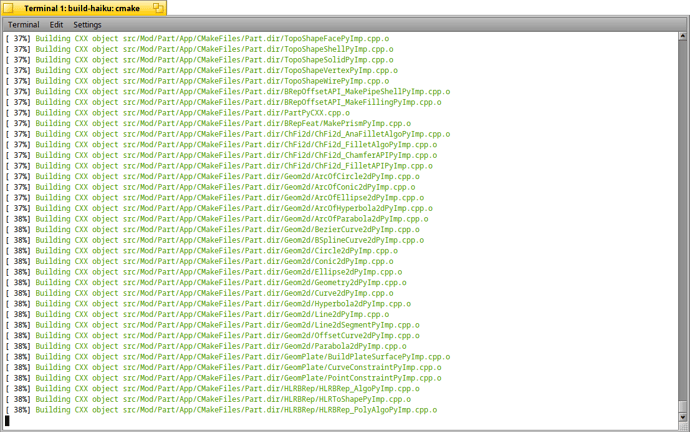The image size is (690, 432).
Task: Click the scrollbar up arrow
Action: click(683, 36)
